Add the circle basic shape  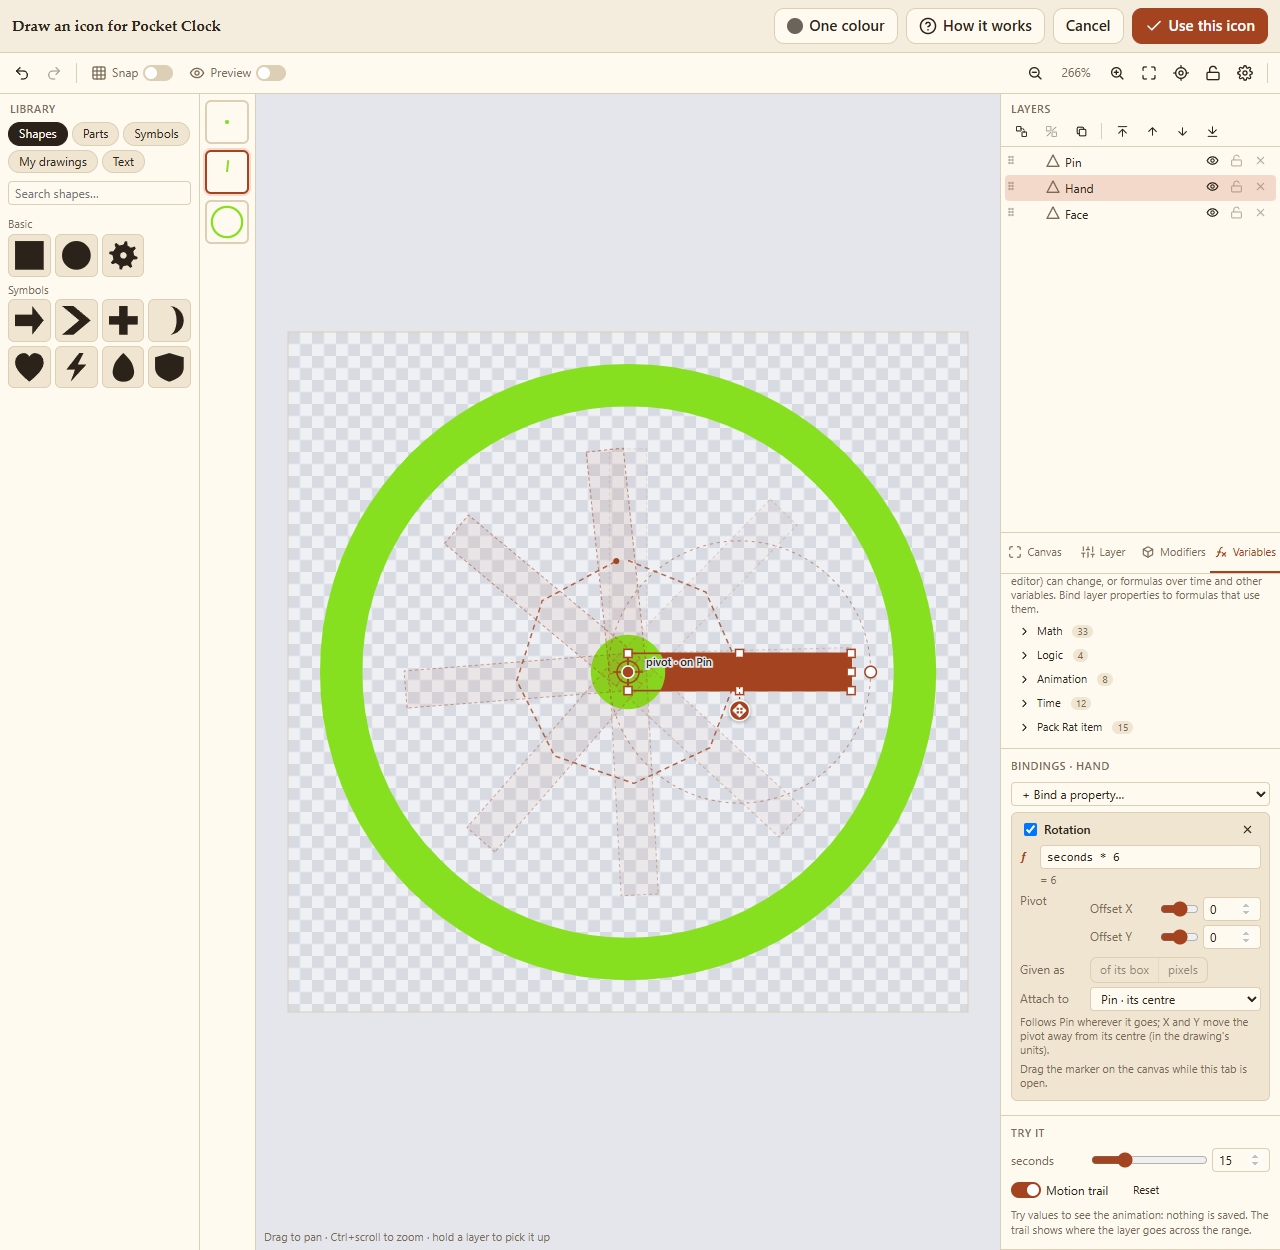tap(76, 255)
